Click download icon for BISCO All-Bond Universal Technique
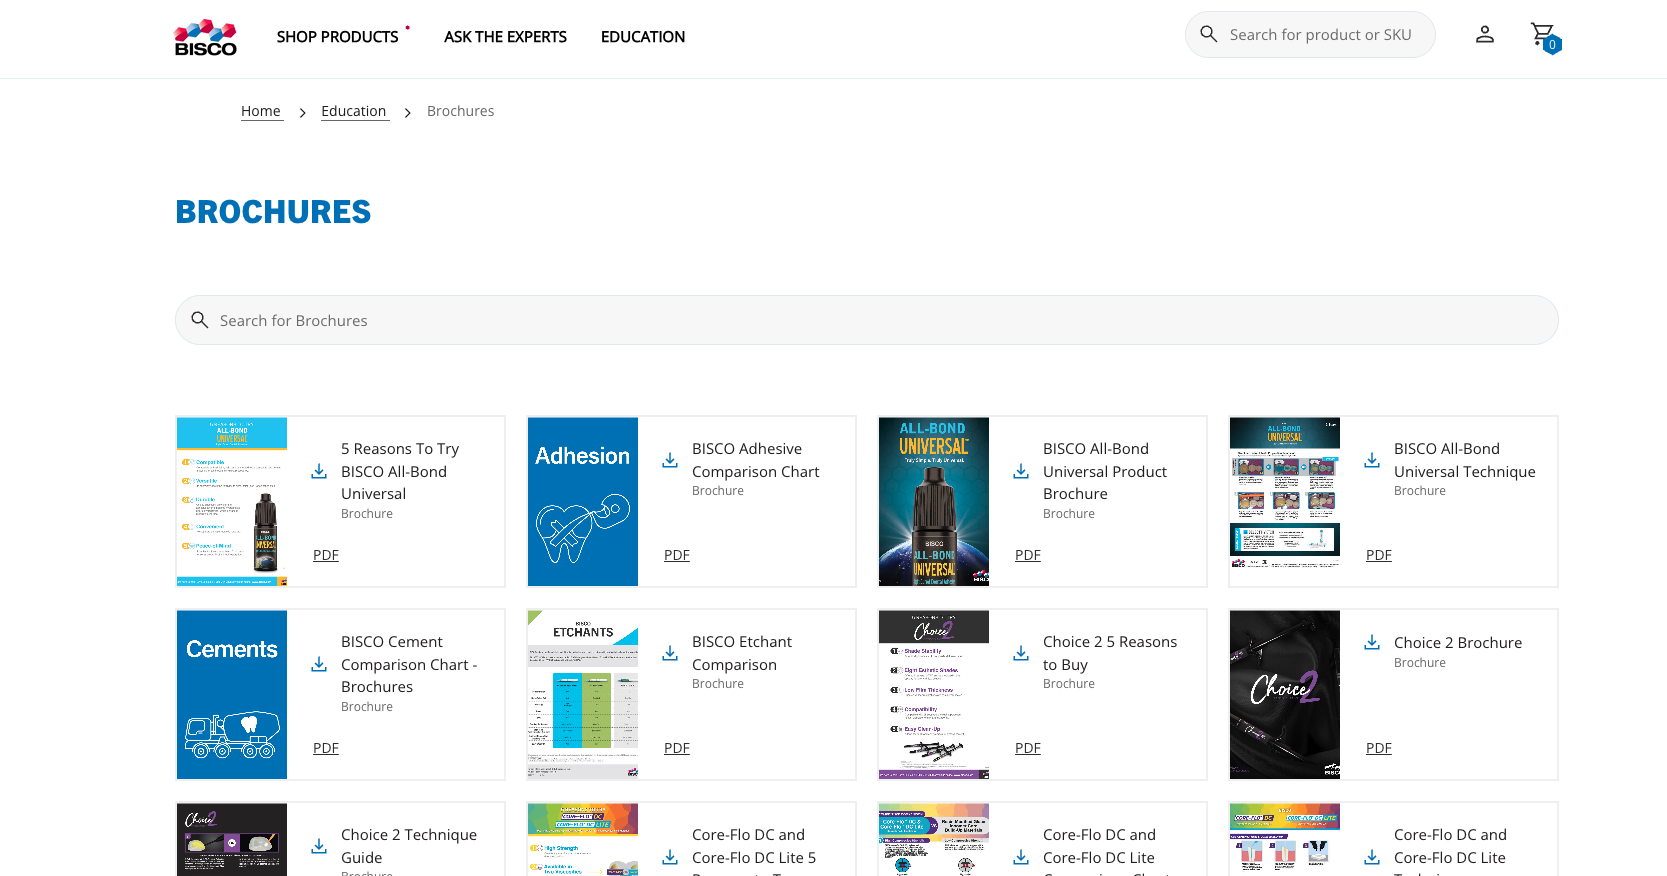 pos(1372,460)
